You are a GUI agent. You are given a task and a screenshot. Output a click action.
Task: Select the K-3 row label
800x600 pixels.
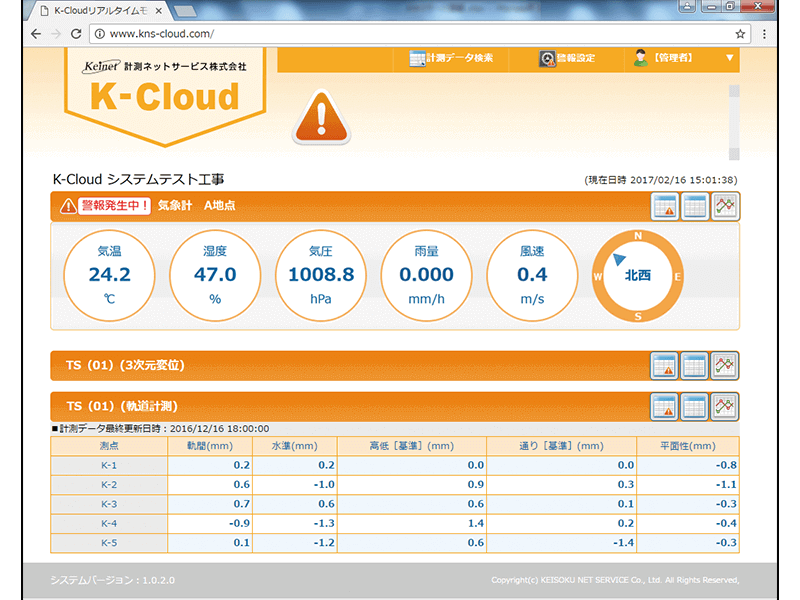pos(109,504)
